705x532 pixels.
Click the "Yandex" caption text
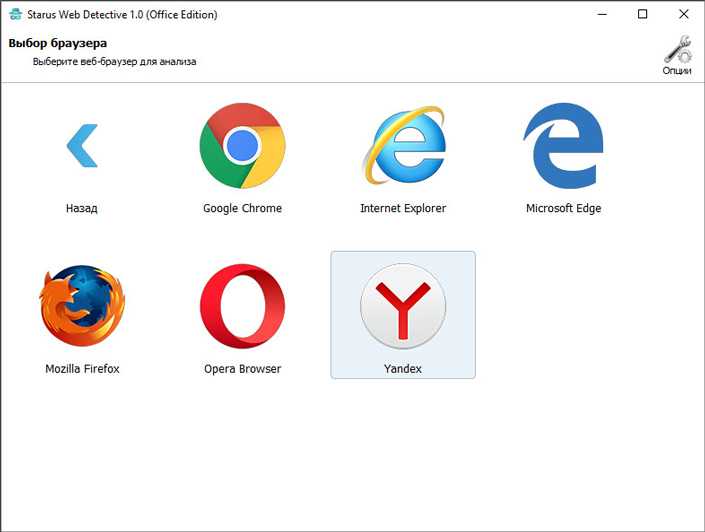[x=403, y=369]
